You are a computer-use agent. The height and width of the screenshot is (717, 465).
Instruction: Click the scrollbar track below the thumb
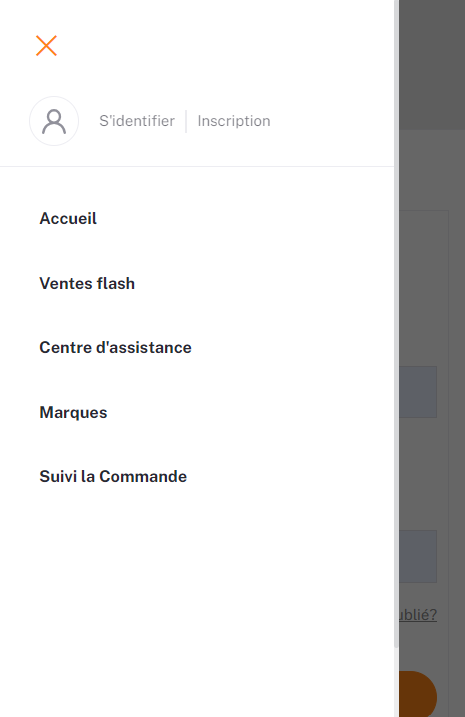pos(396,682)
